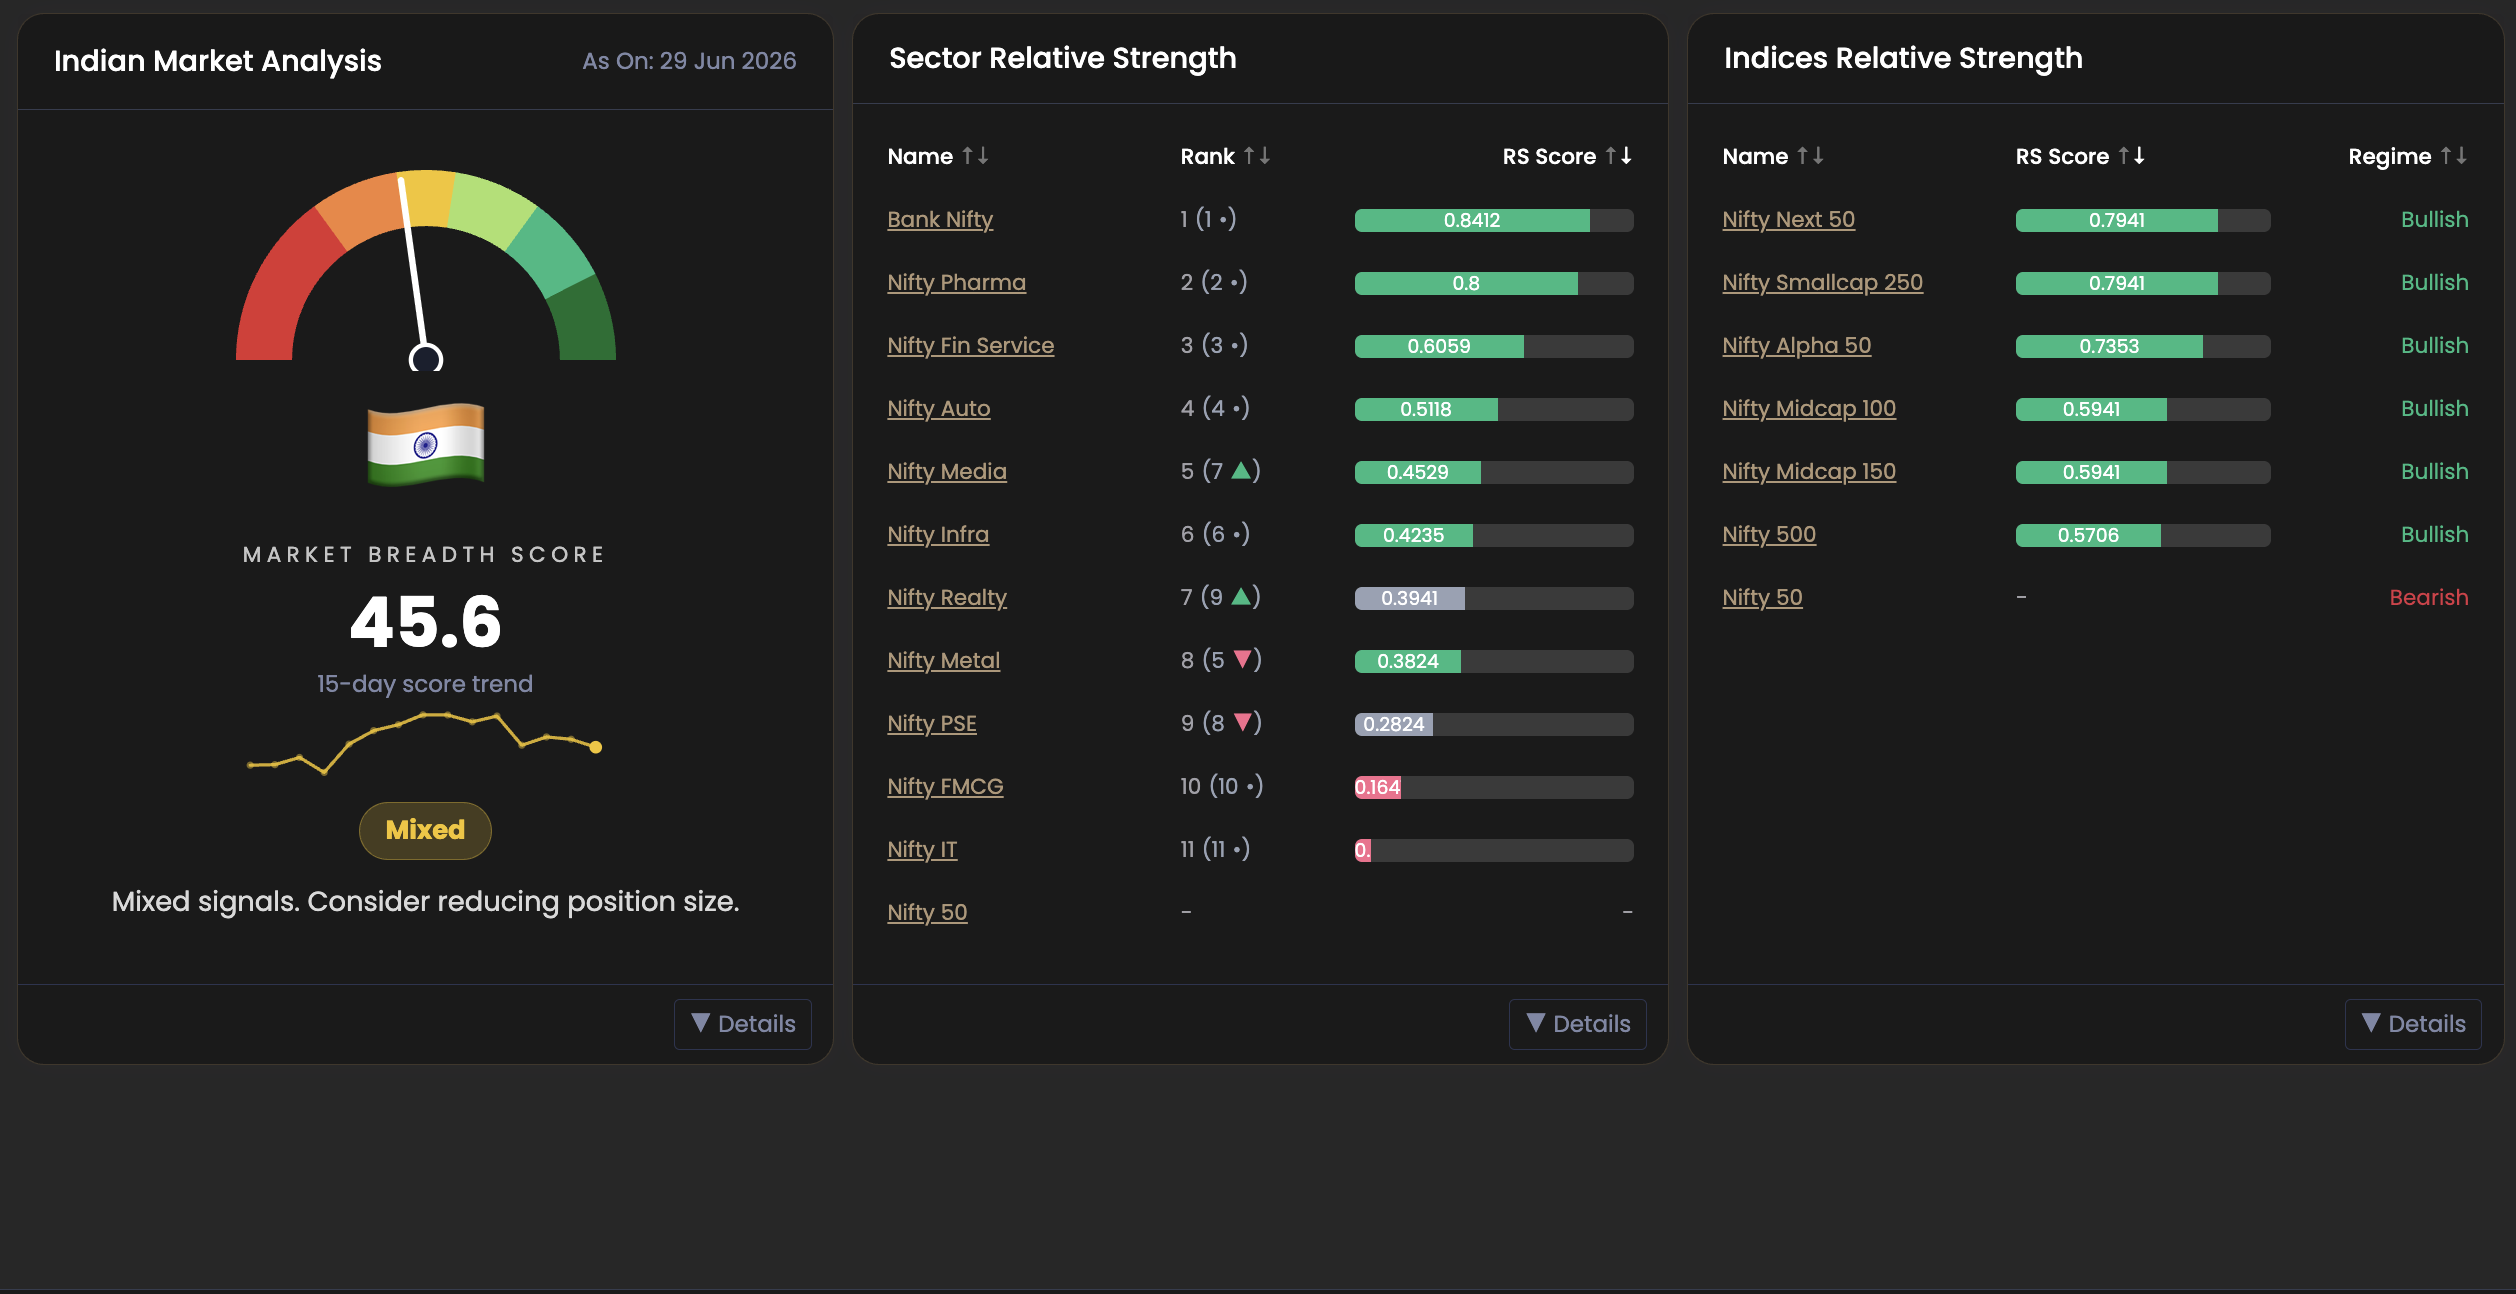The width and height of the screenshot is (2516, 1294).
Task: Open the Nifty Fin Service link
Action: point(970,345)
